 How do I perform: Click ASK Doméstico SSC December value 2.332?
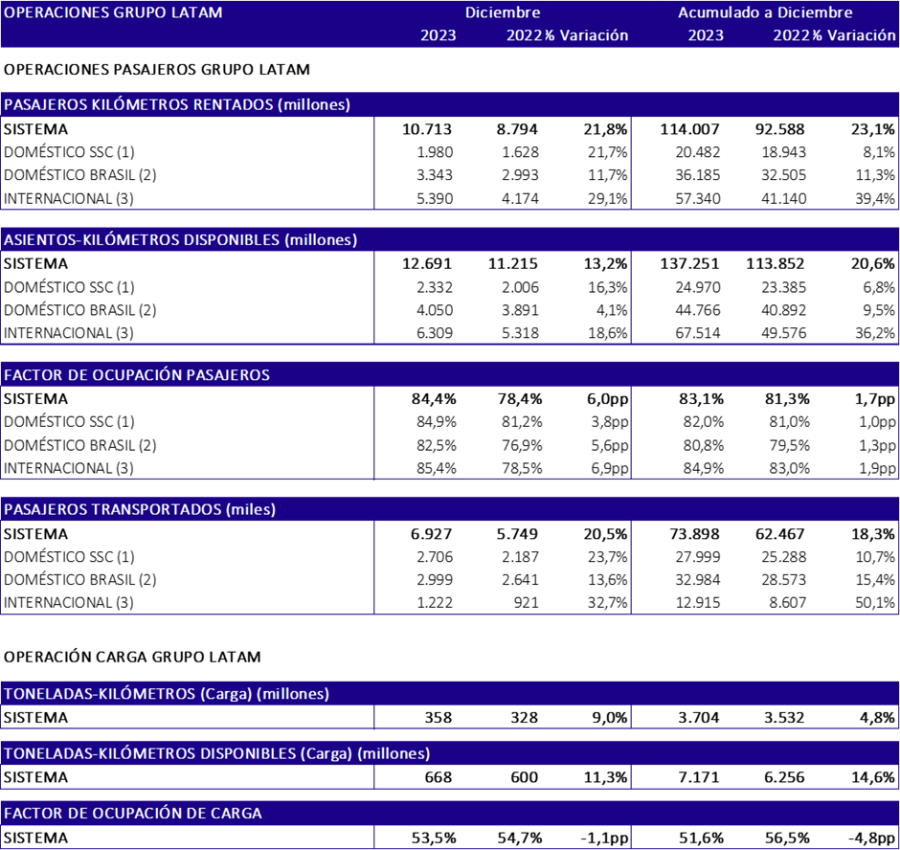tap(435, 287)
